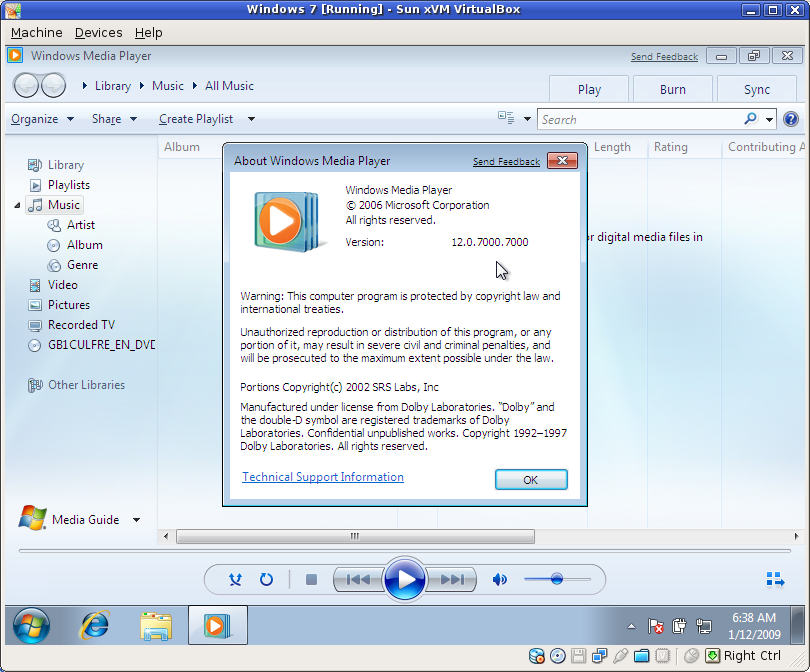Collapse the Music tree node
The image size is (810, 672).
click(x=18, y=205)
